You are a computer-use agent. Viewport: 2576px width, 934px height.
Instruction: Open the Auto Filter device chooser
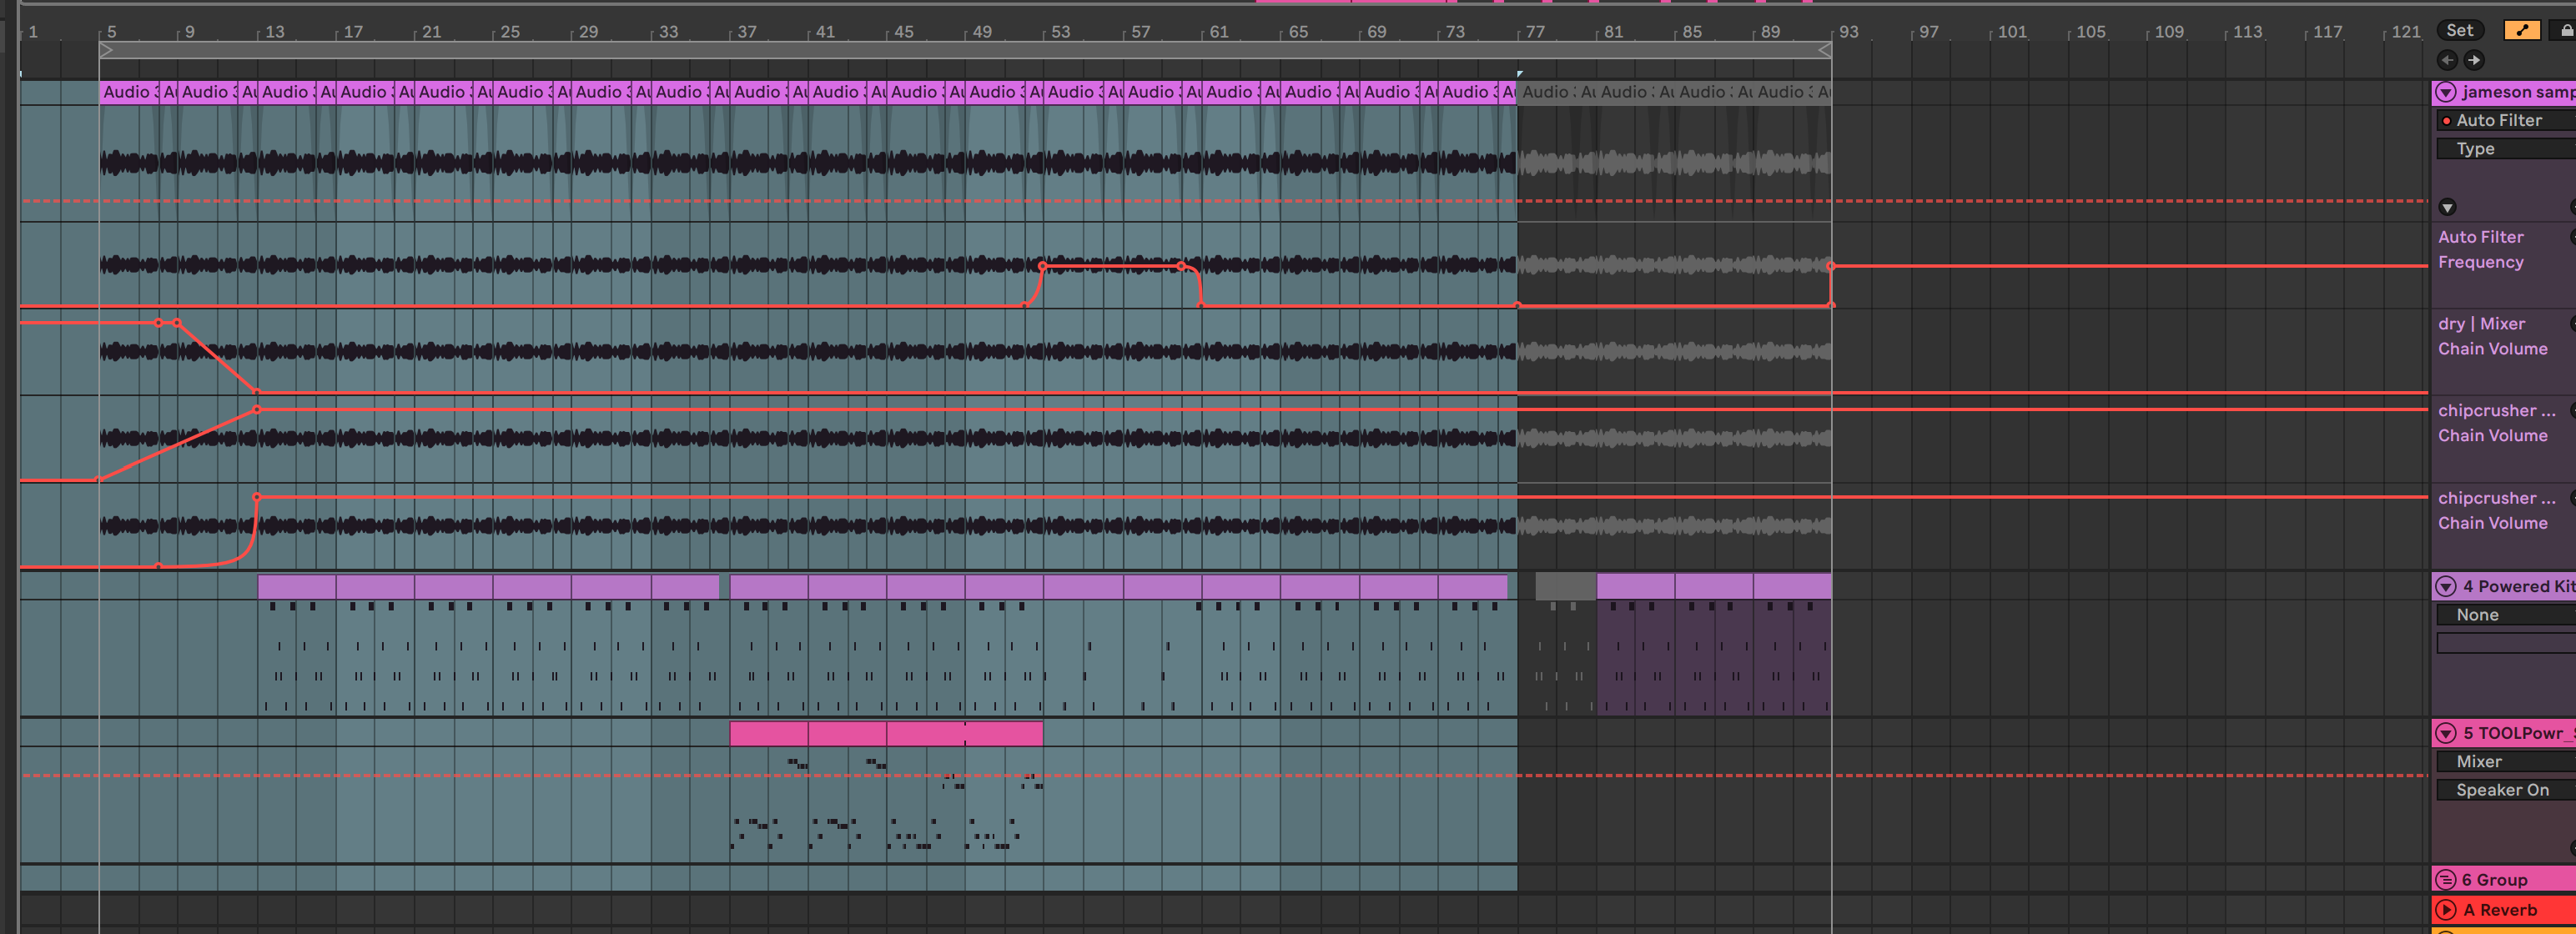2505,120
